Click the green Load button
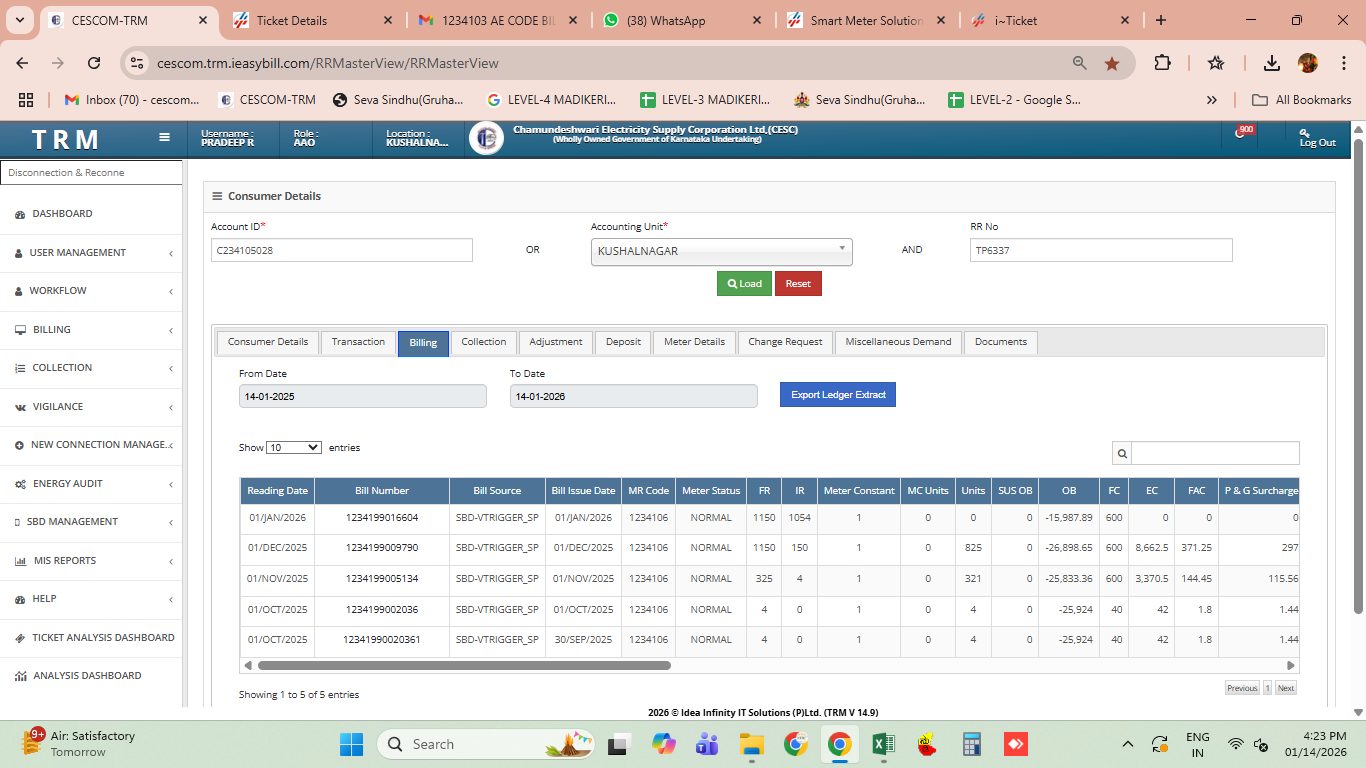1366x768 pixels. coord(744,284)
